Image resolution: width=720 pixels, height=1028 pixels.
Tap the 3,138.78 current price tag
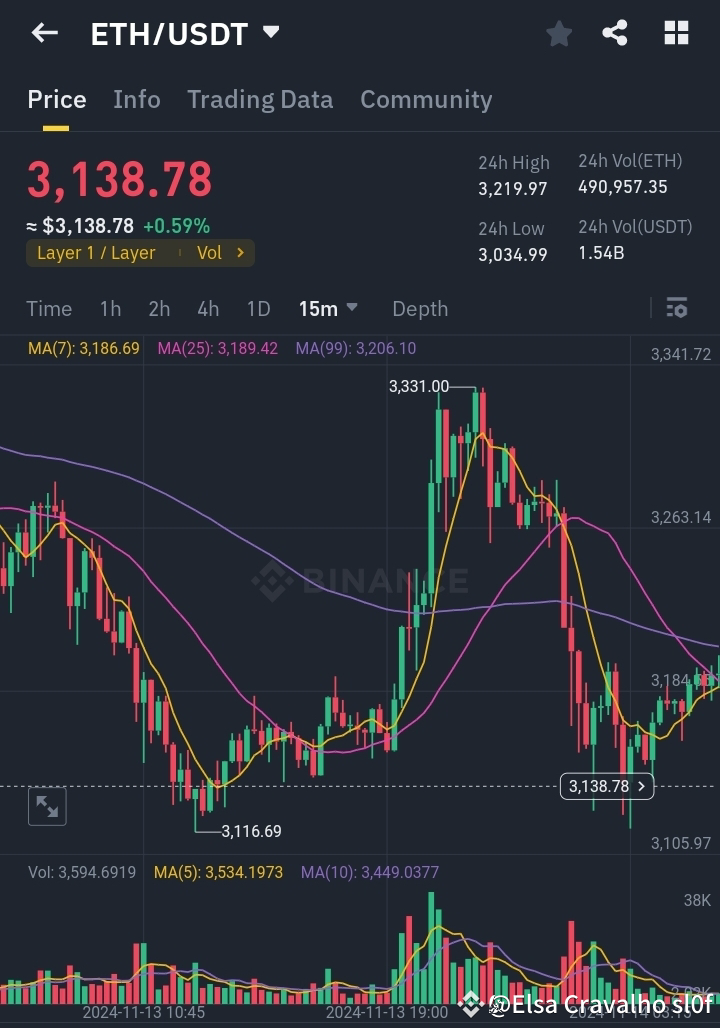[x=606, y=787]
